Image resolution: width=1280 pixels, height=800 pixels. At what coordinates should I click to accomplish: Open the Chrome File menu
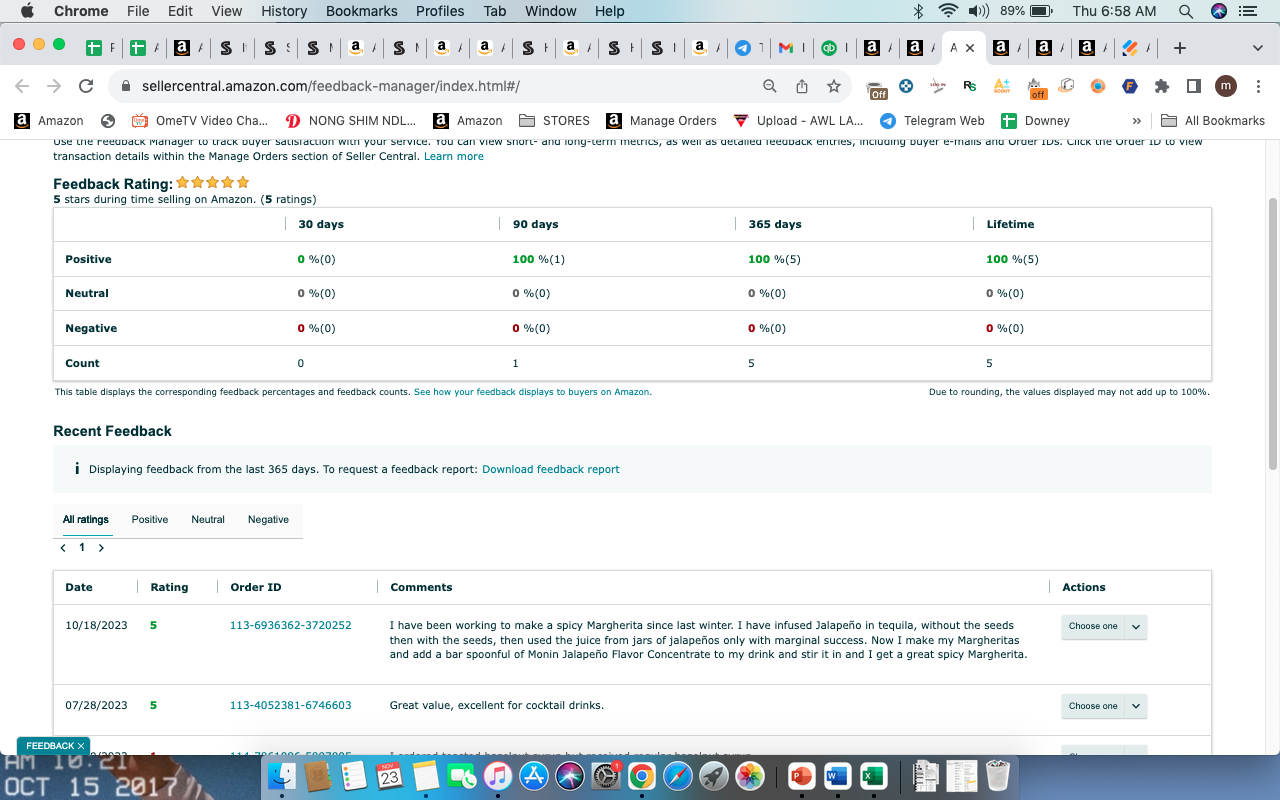138,11
